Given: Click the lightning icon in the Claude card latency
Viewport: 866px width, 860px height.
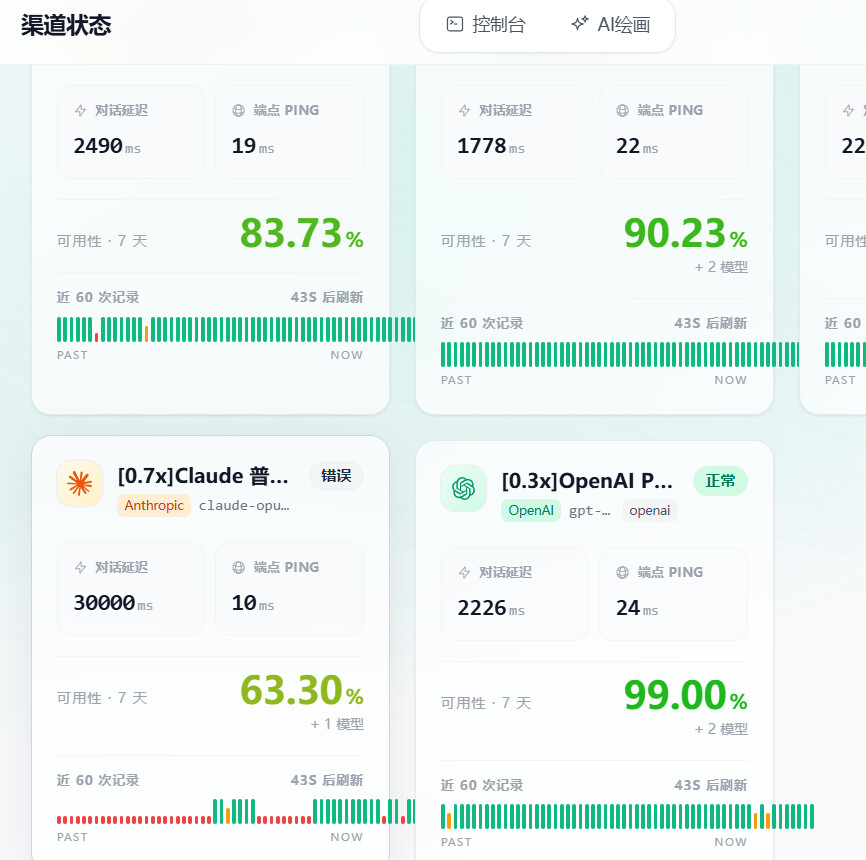Looking at the screenshot, I should click(x=81, y=567).
